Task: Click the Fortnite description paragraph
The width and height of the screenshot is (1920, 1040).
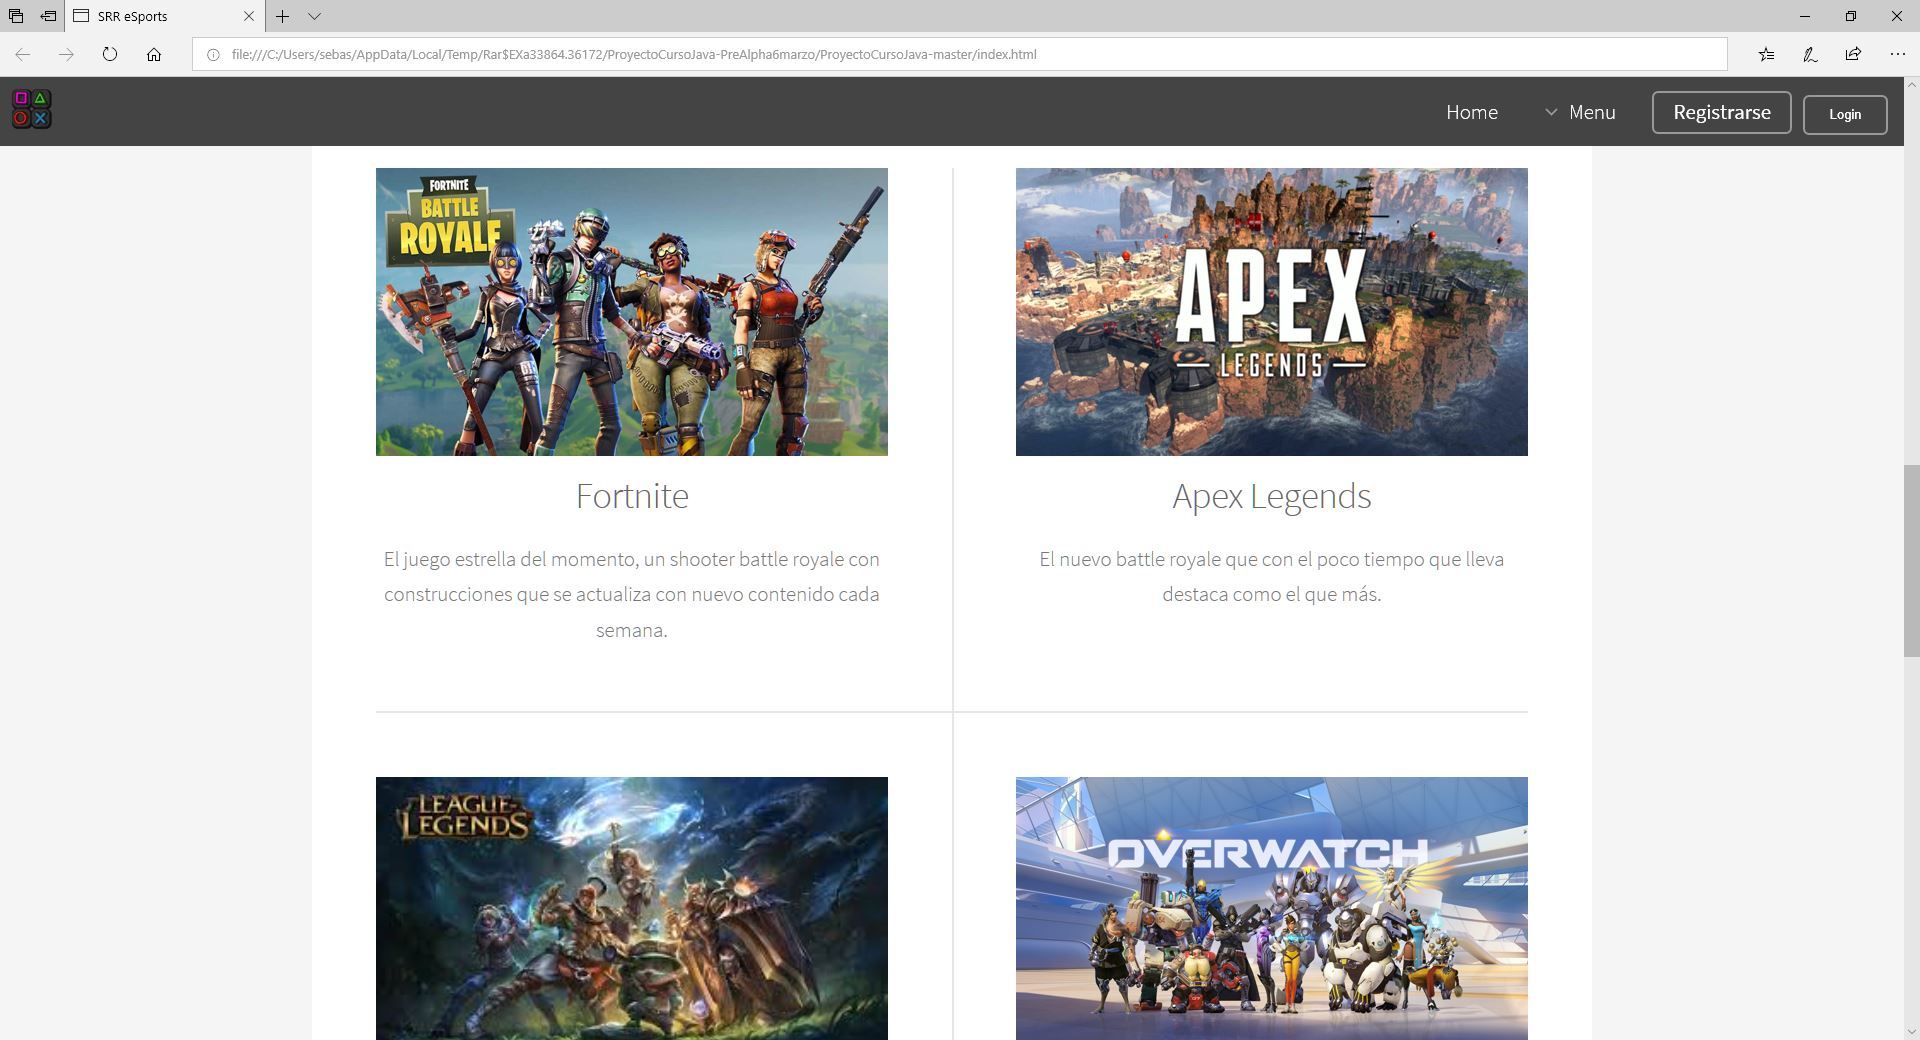Action: click(632, 594)
